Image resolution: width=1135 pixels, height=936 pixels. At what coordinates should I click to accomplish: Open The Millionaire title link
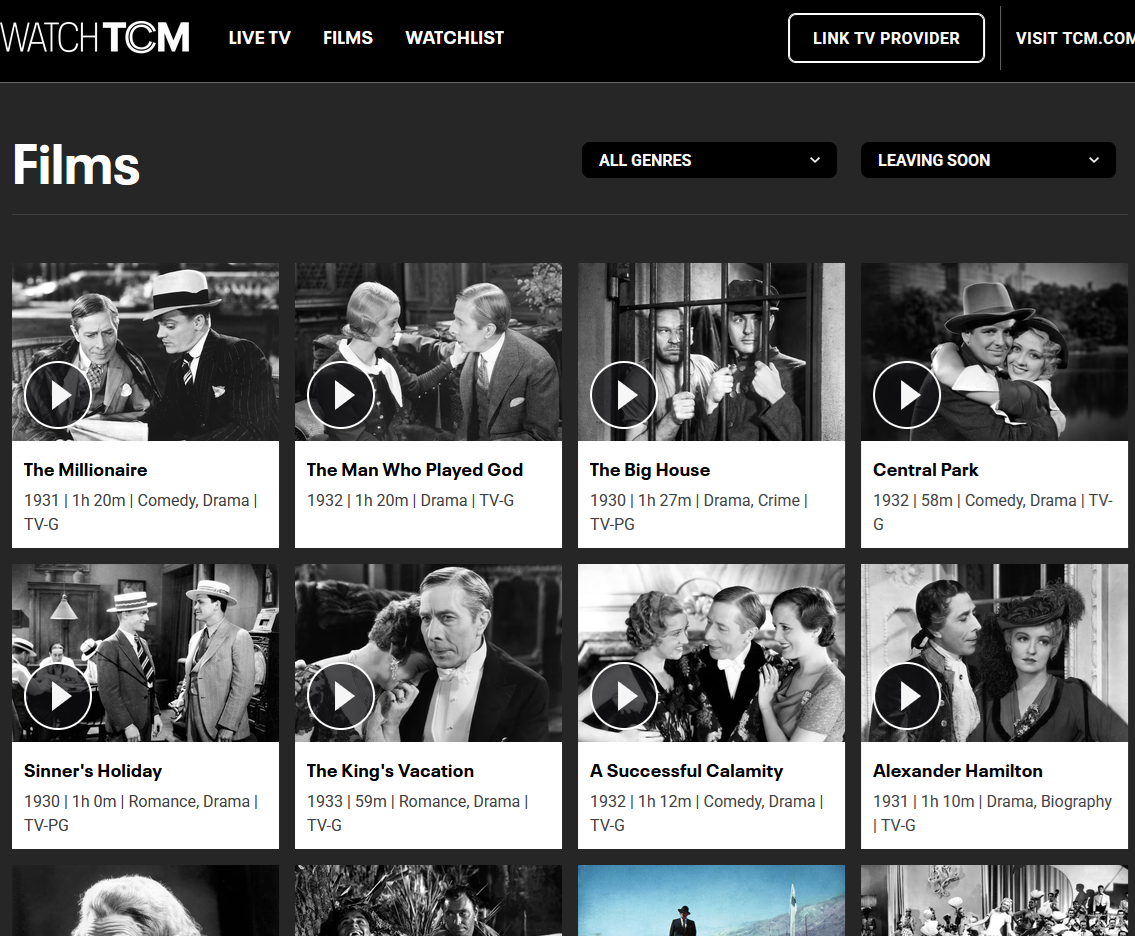click(85, 470)
